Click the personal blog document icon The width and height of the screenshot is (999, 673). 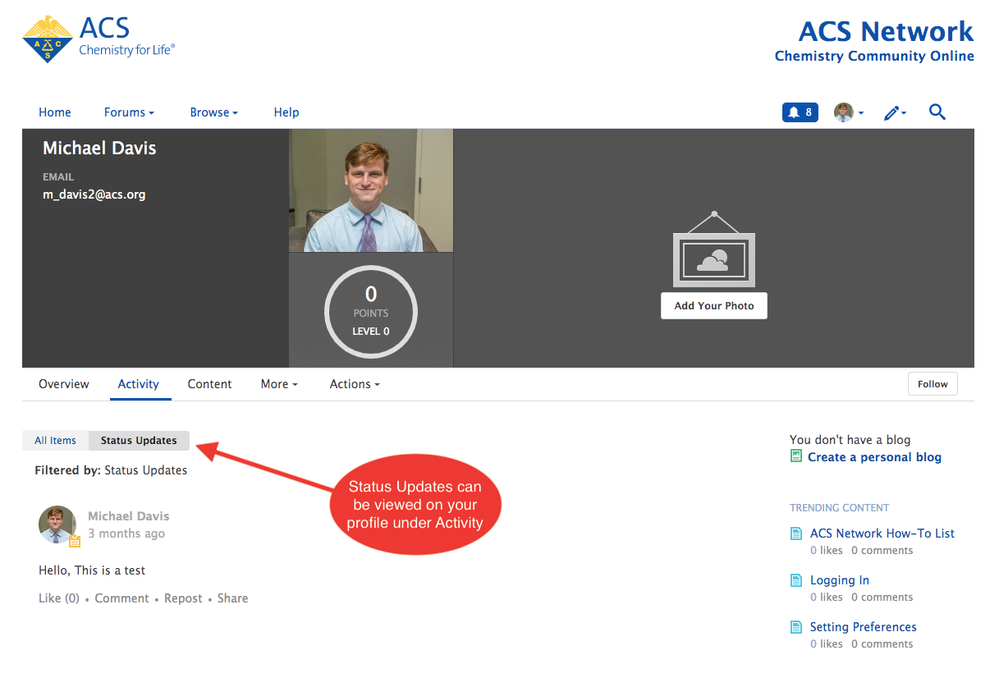click(796, 457)
